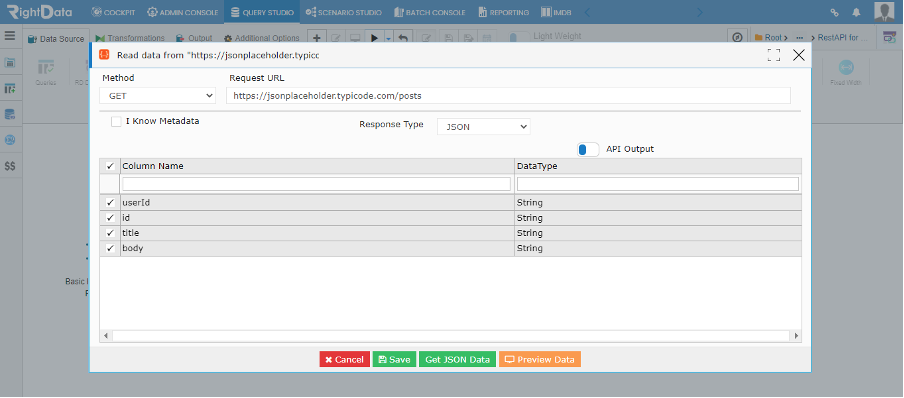
Task: Click the horizontal scrollbar right arrow
Action: tap(796, 336)
